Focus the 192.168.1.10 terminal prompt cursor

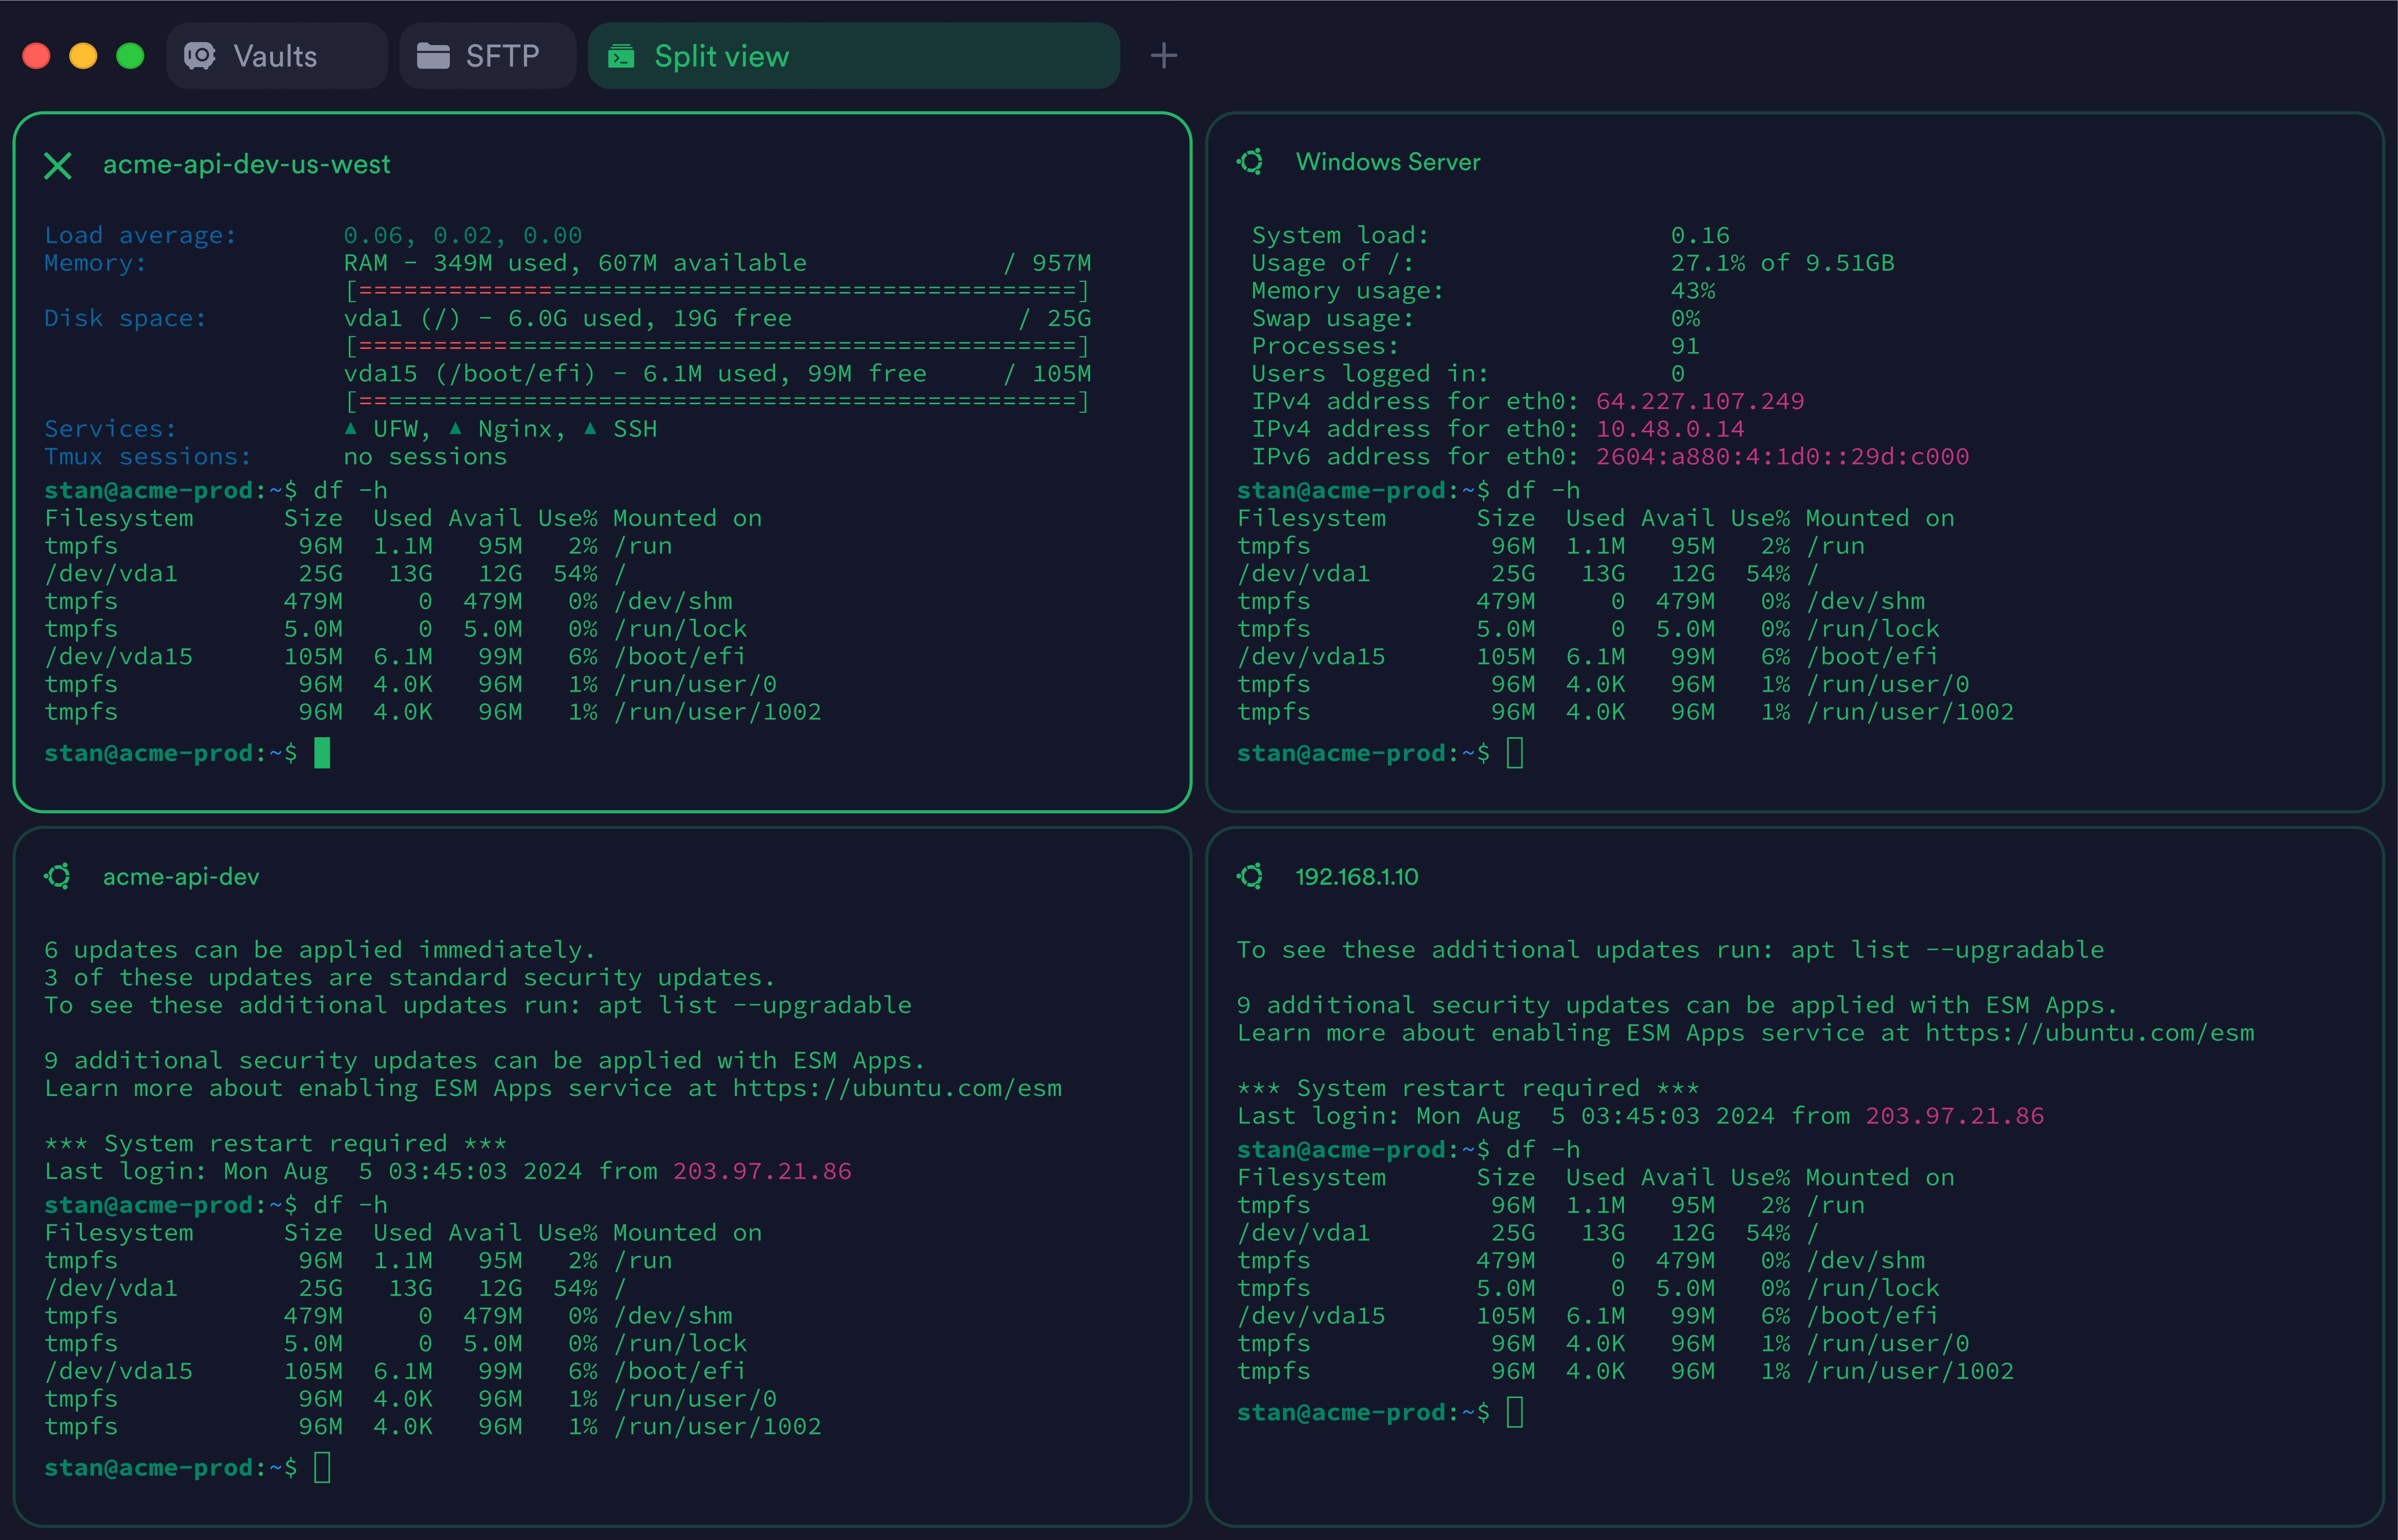[1515, 1413]
